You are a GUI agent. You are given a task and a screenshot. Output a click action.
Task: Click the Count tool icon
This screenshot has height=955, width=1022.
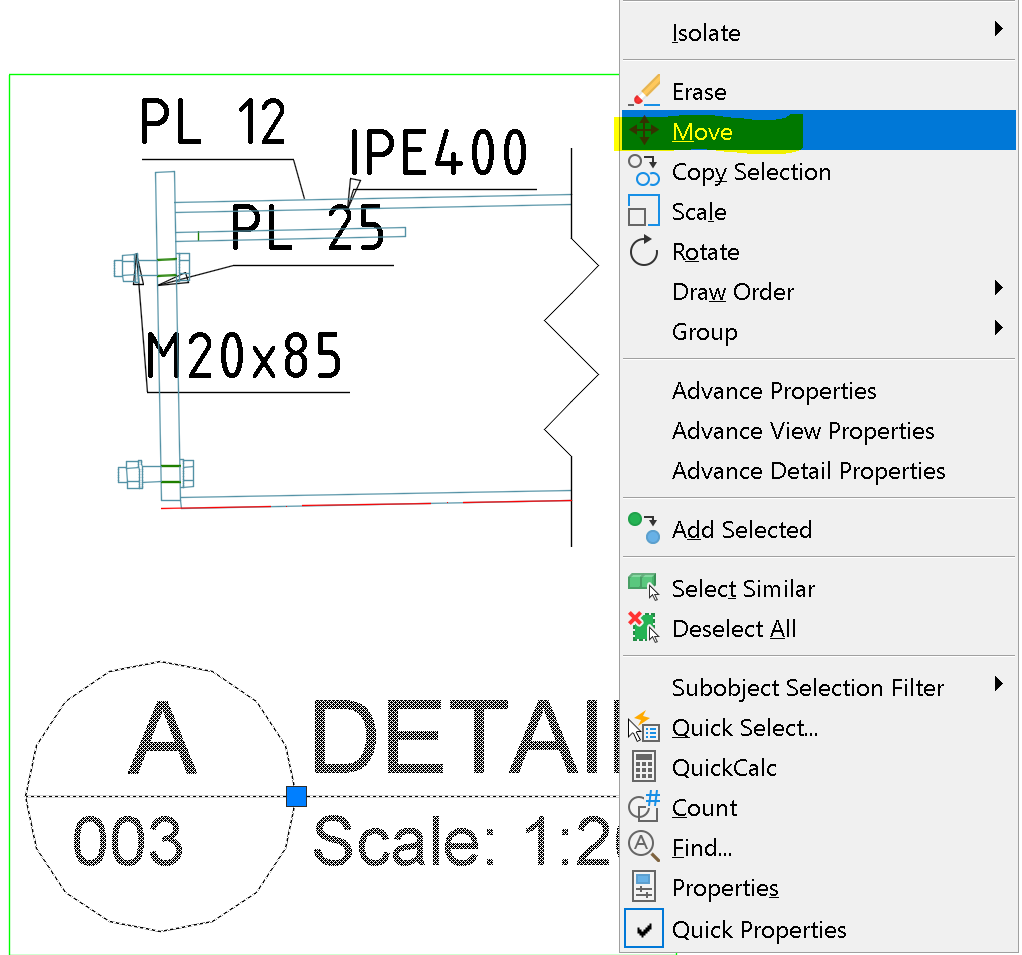click(x=645, y=807)
